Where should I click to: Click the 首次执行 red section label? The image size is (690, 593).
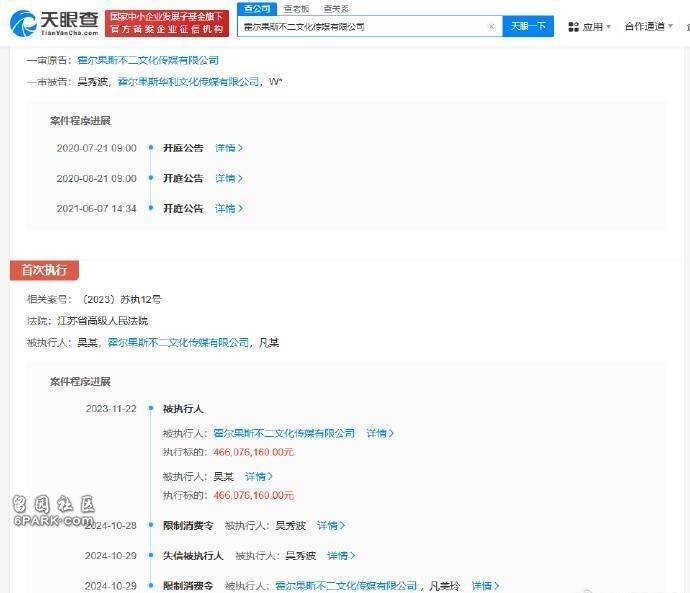(x=44, y=270)
